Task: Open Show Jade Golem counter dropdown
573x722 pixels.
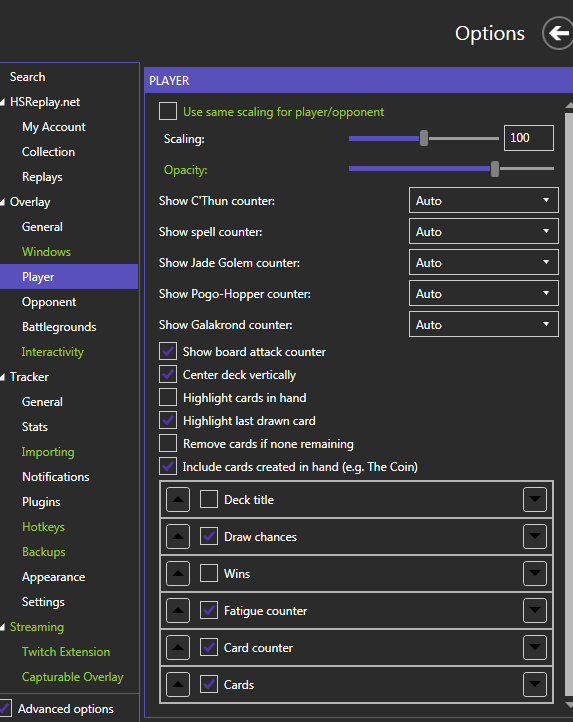Action: (484, 262)
